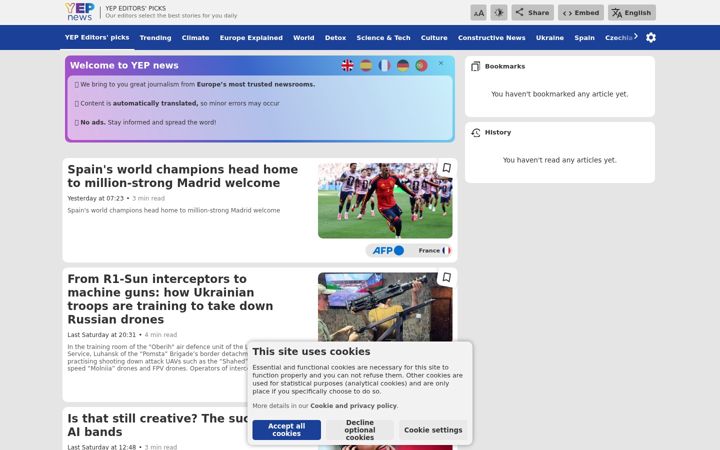Open the Climate section
Image resolution: width=720 pixels, height=450 pixels.
195,38
